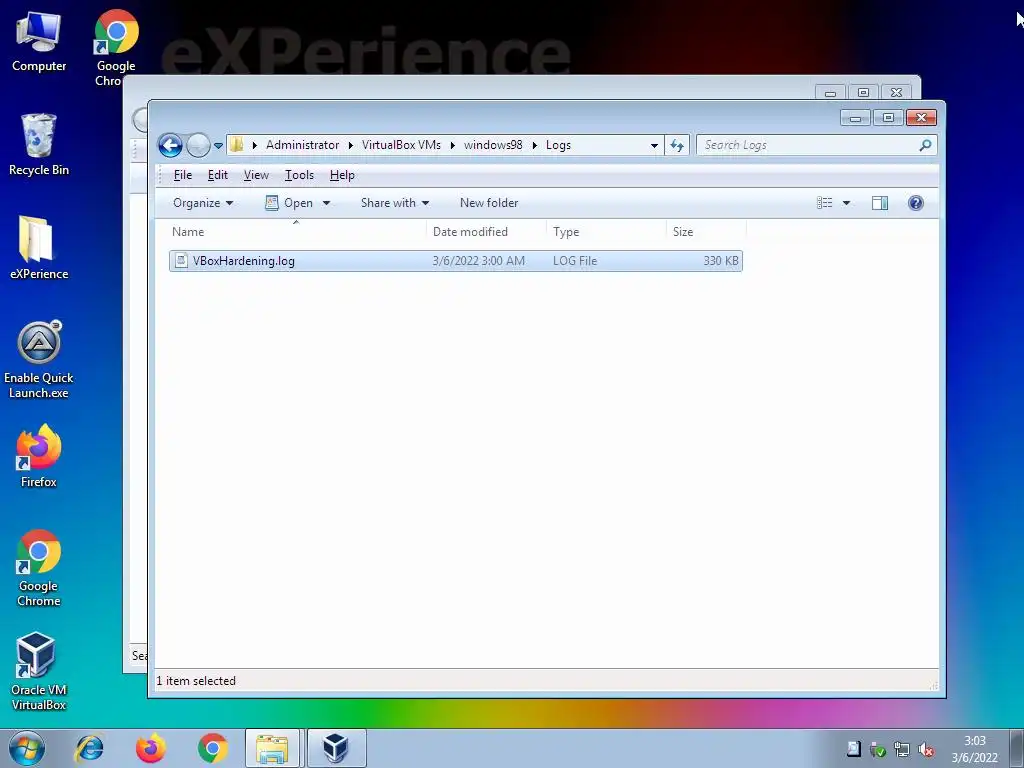Open the Recycle Bin desktop icon
Image resolution: width=1024 pixels, height=768 pixels.
pyautogui.click(x=39, y=145)
